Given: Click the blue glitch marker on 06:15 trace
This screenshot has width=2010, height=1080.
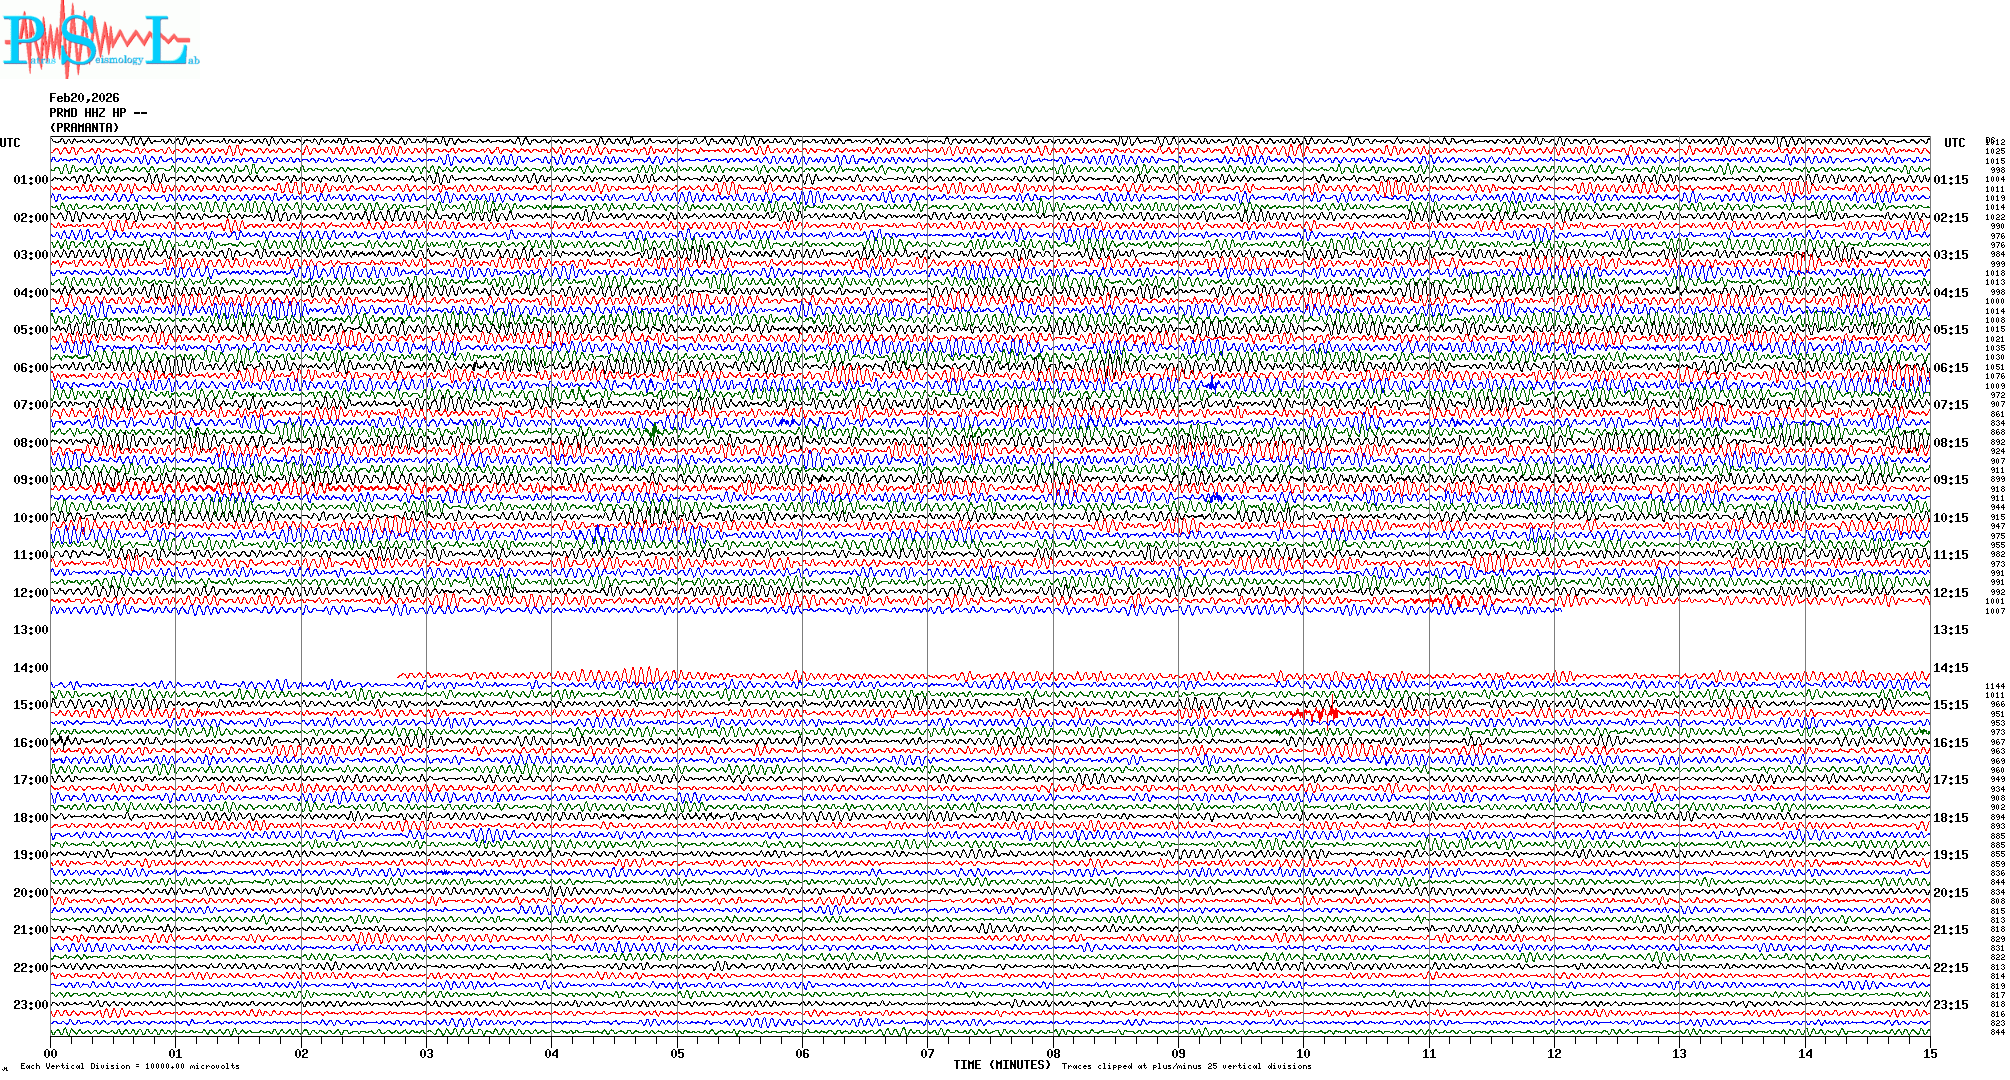Looking at the screenshot, I should pos(1212,385).
